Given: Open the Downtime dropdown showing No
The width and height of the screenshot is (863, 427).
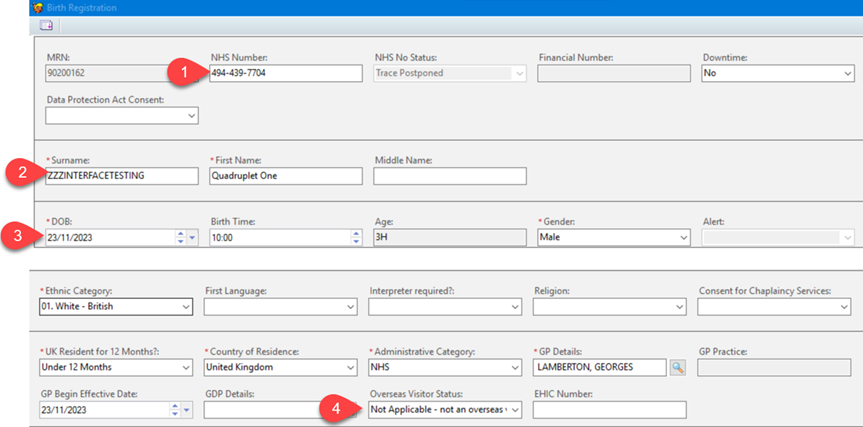Looking at the screenshot, I should [x=847, y=74].
